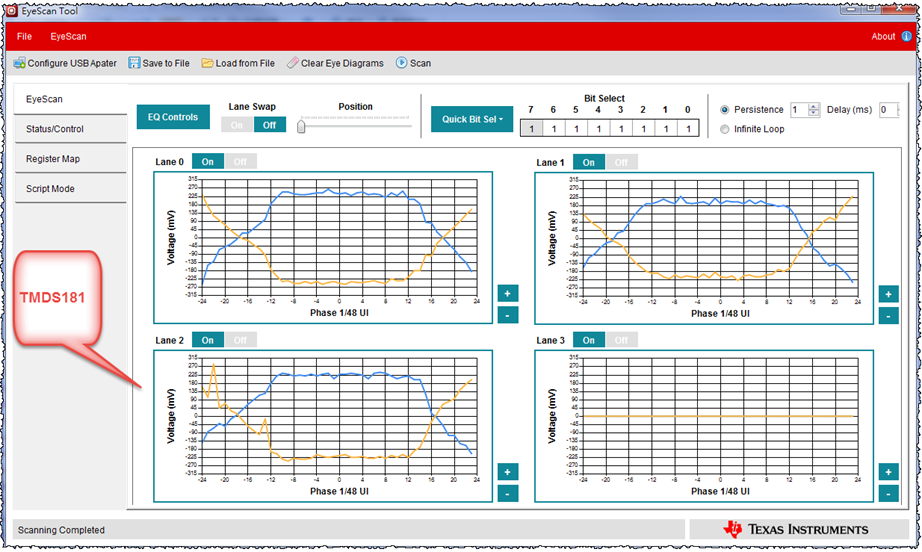Zoom out Lane 3 plot with minus

tap(888, 494)
